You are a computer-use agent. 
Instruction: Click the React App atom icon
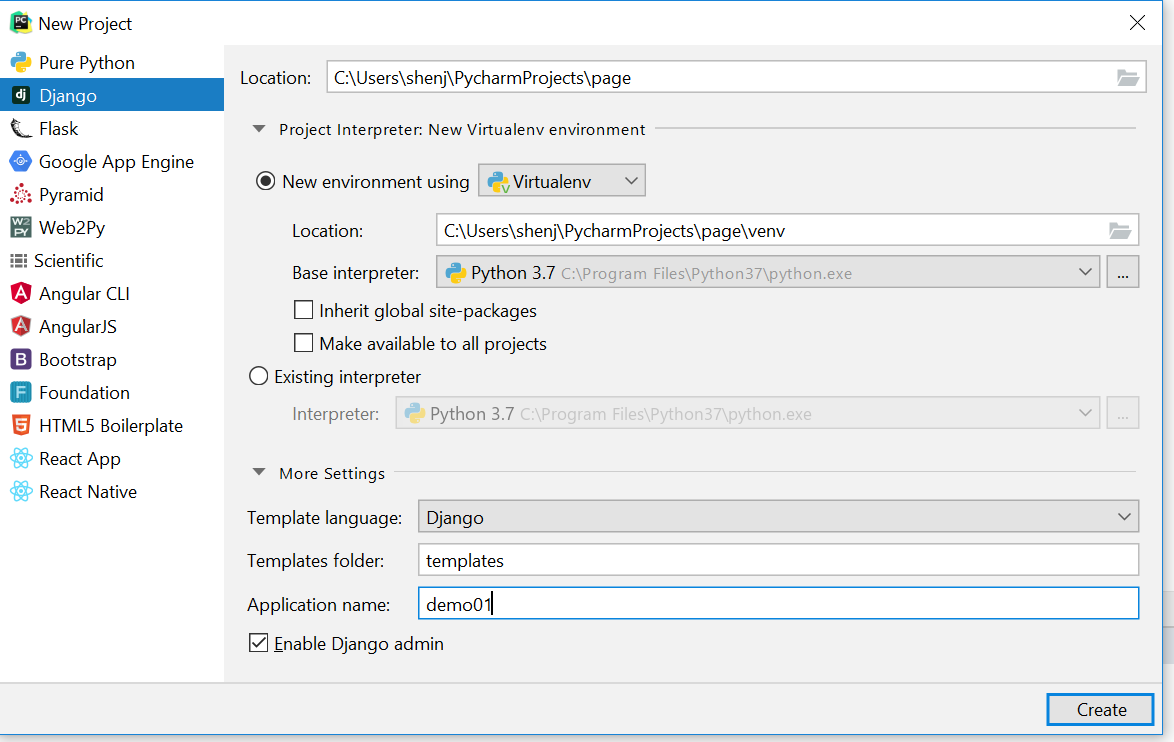click(20, 458)
